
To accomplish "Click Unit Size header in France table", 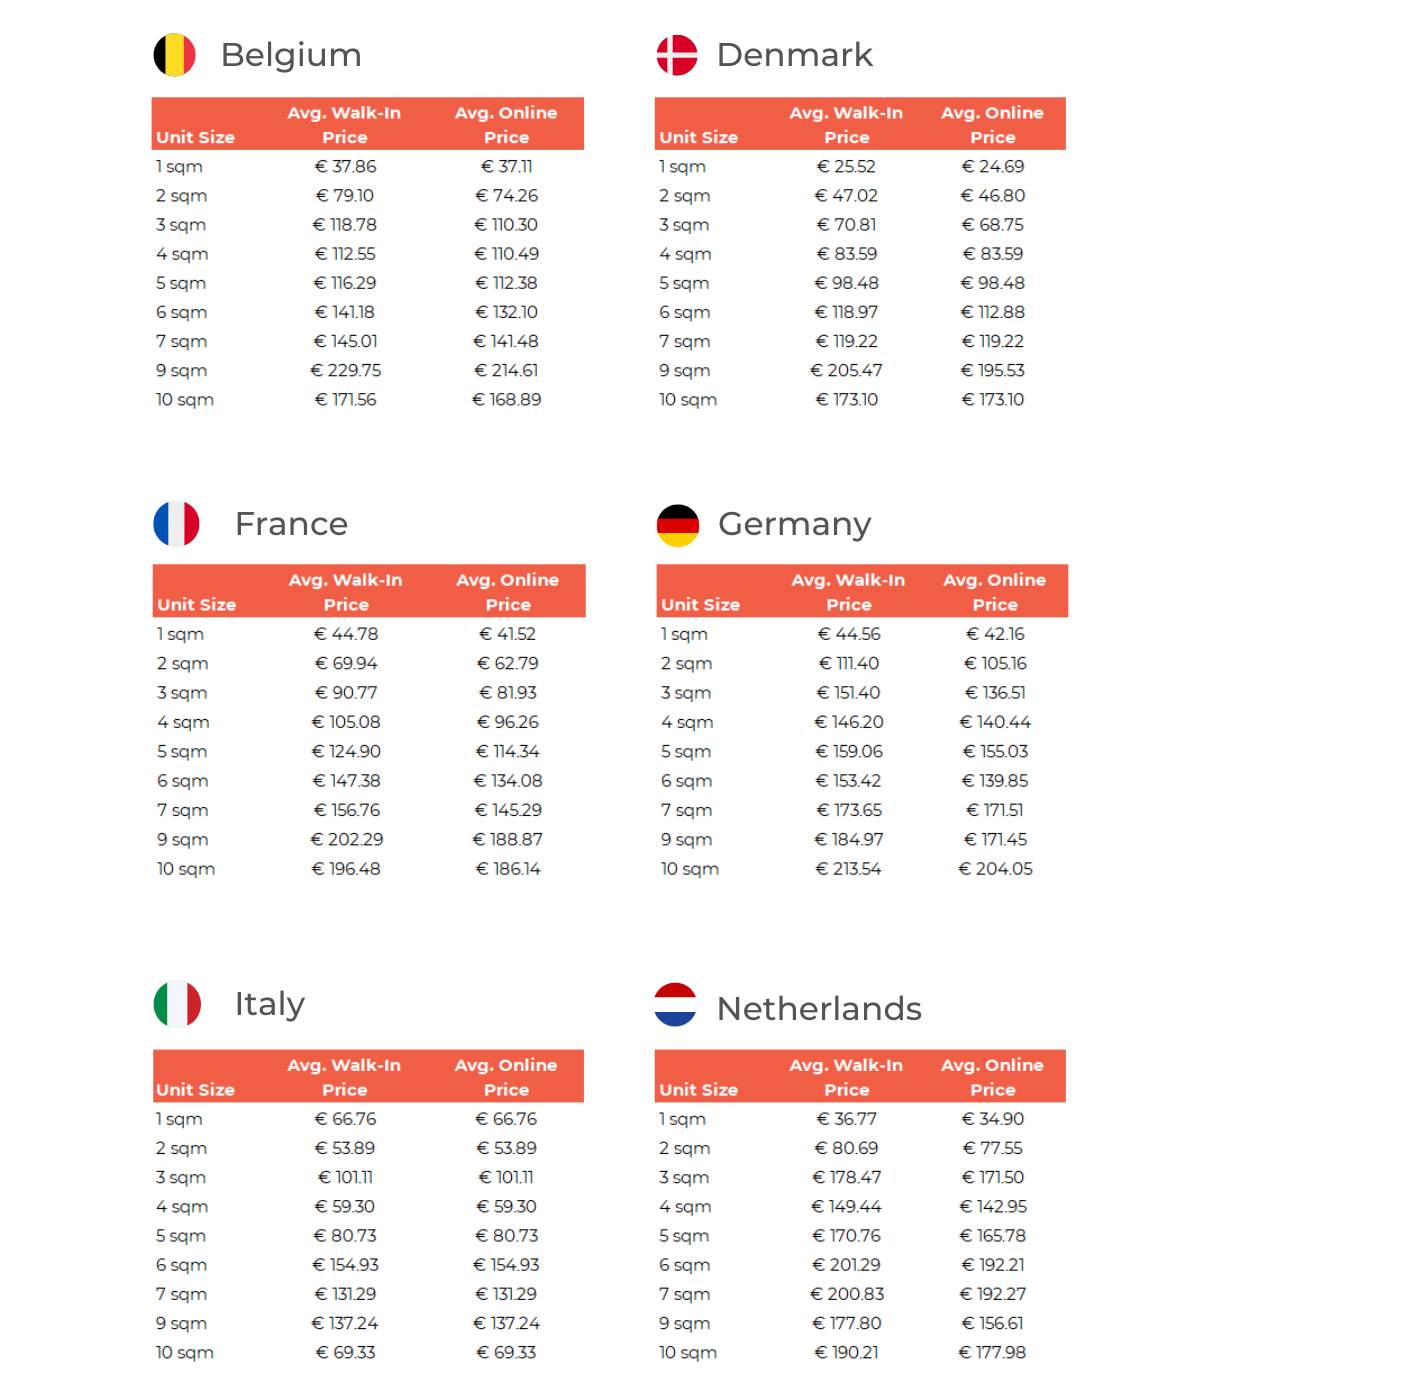I will coord(197,604).
